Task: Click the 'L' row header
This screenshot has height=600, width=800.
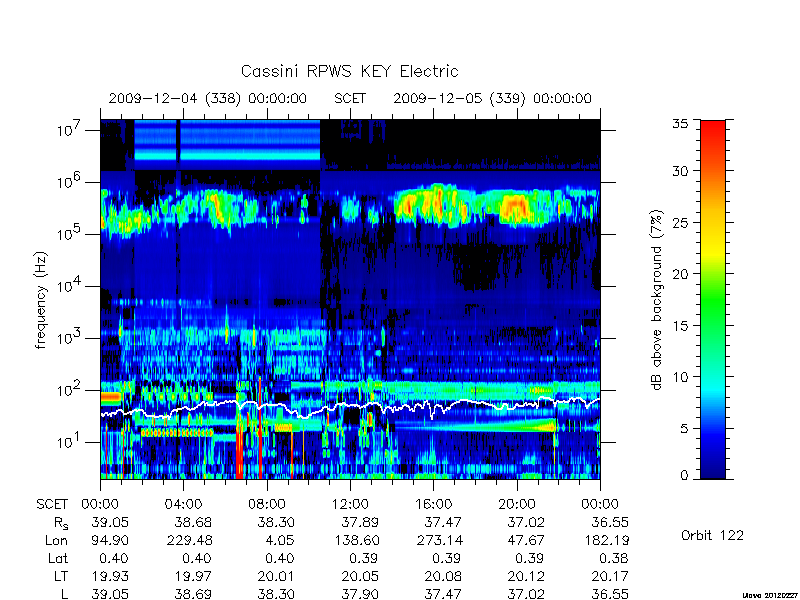Action: [64, 594]
